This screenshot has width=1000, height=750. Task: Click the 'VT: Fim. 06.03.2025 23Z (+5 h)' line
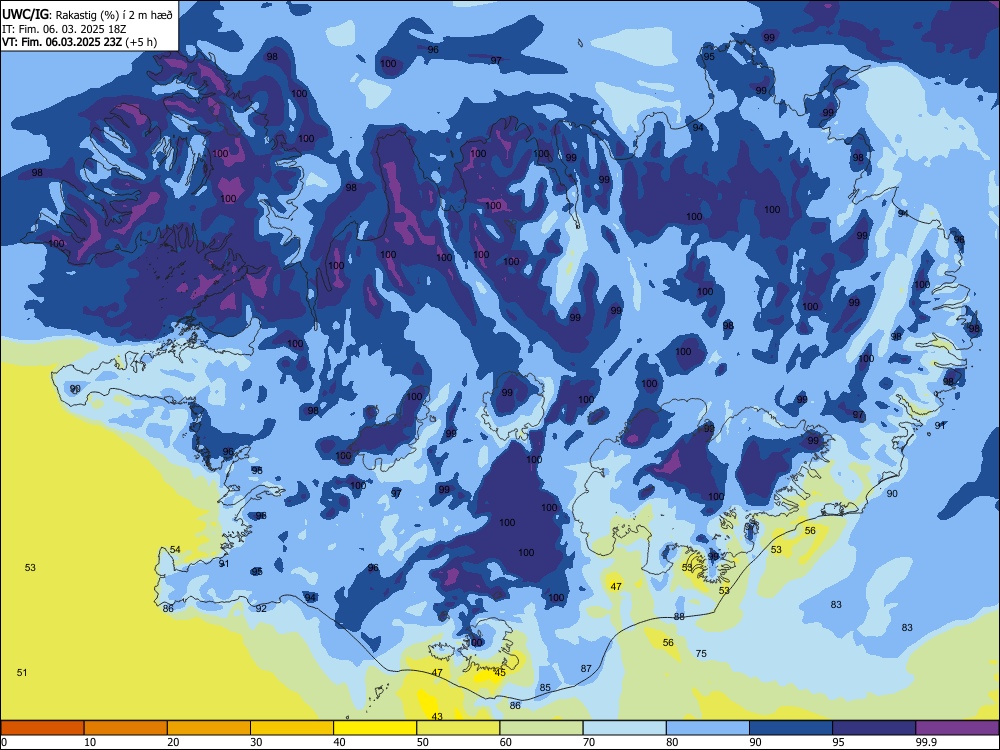point(80,42)
